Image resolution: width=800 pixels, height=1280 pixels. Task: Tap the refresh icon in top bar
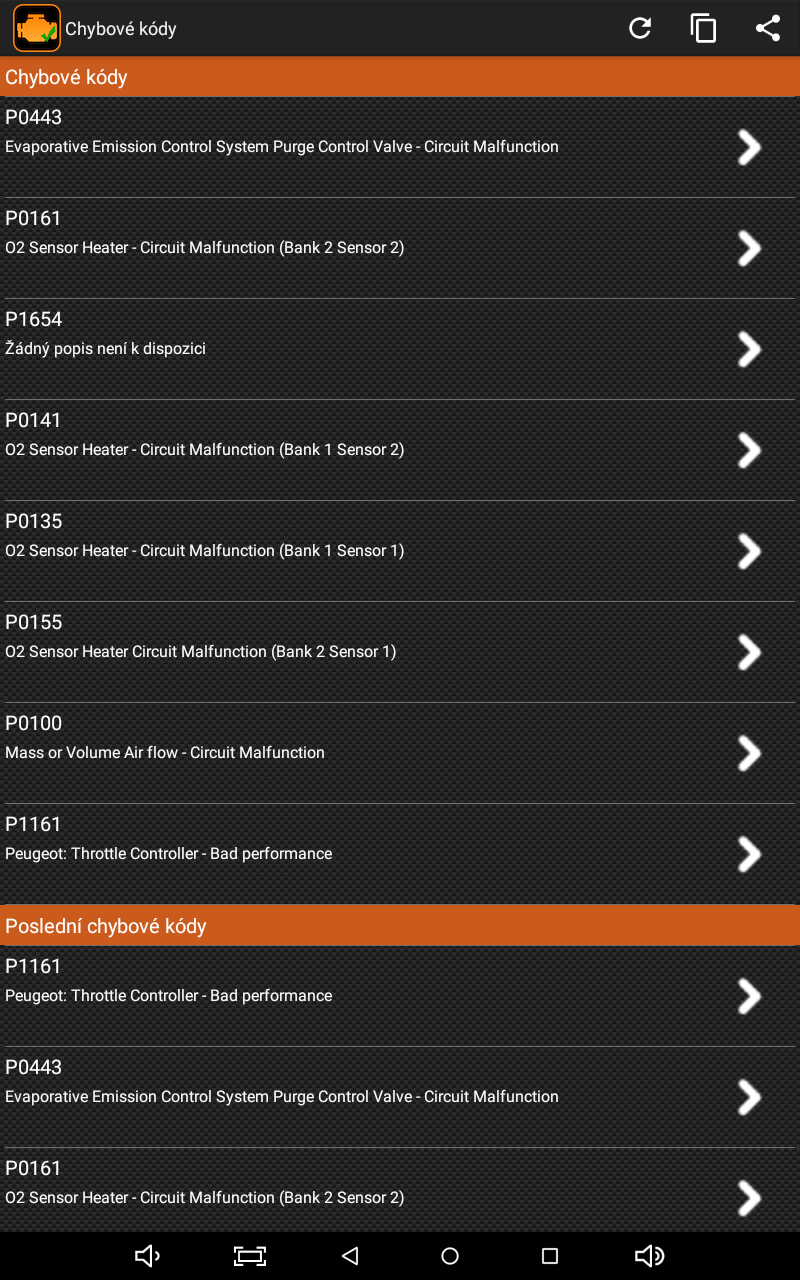[x=640, y=28]
